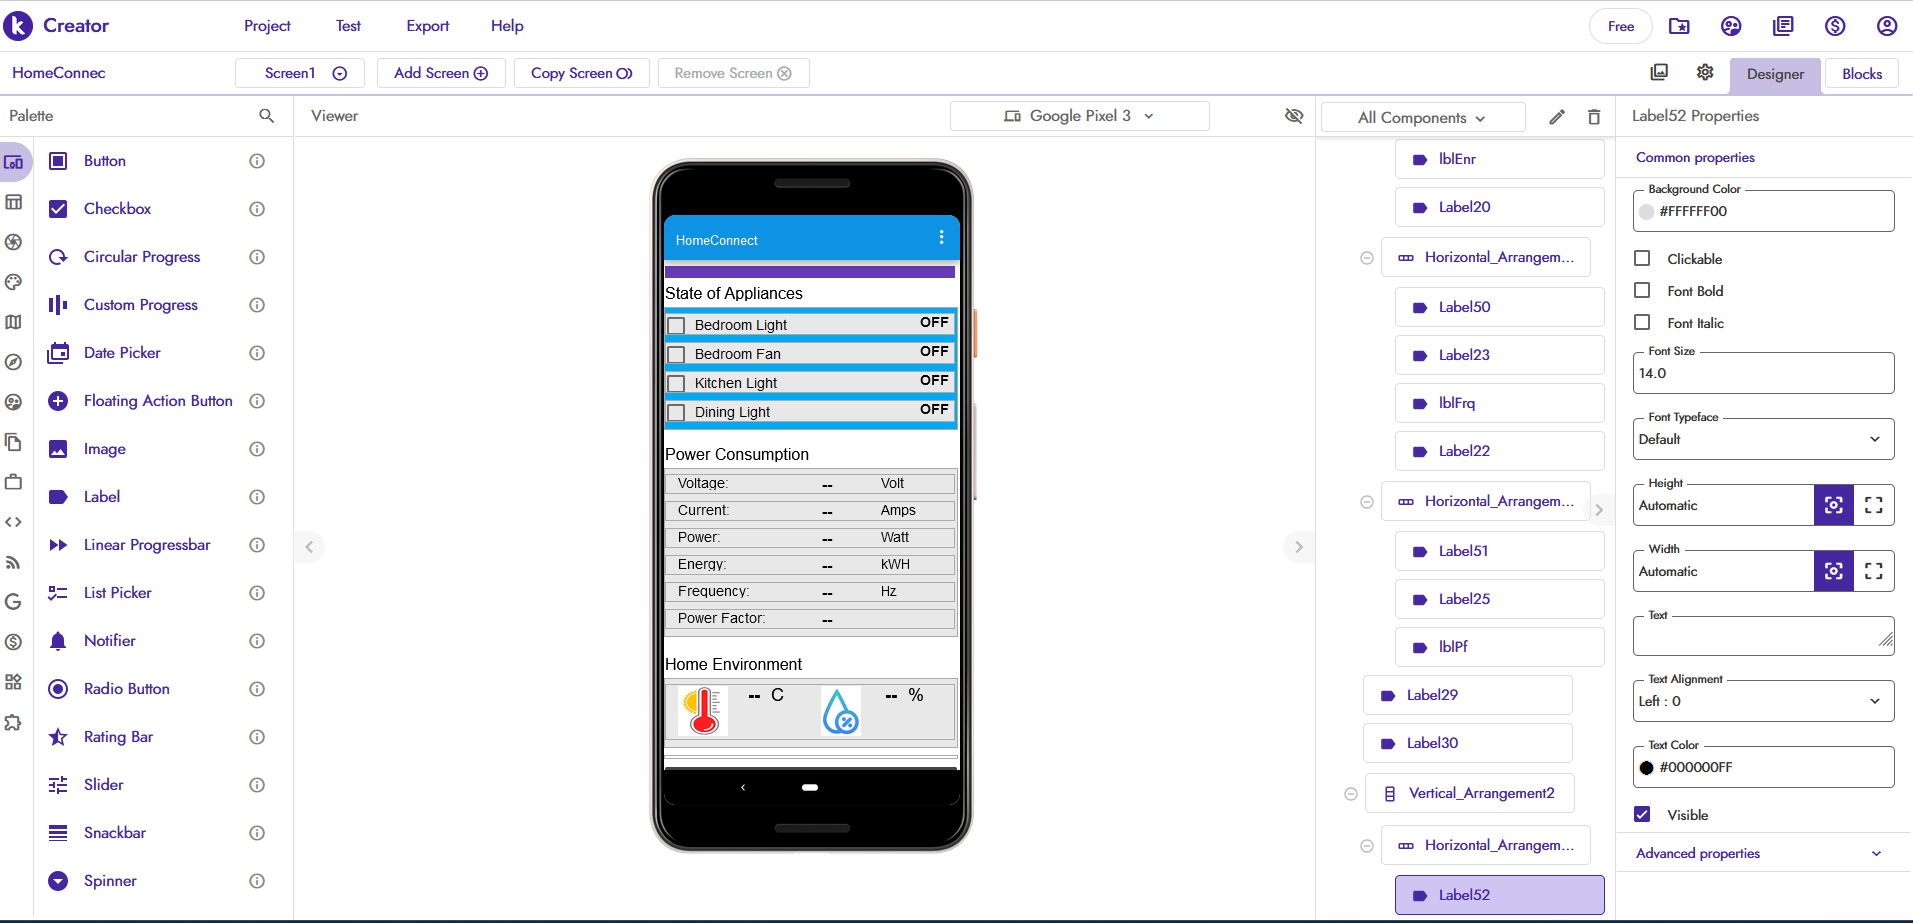
Task: Open the Test menu
Action: (x=348, y=26)
